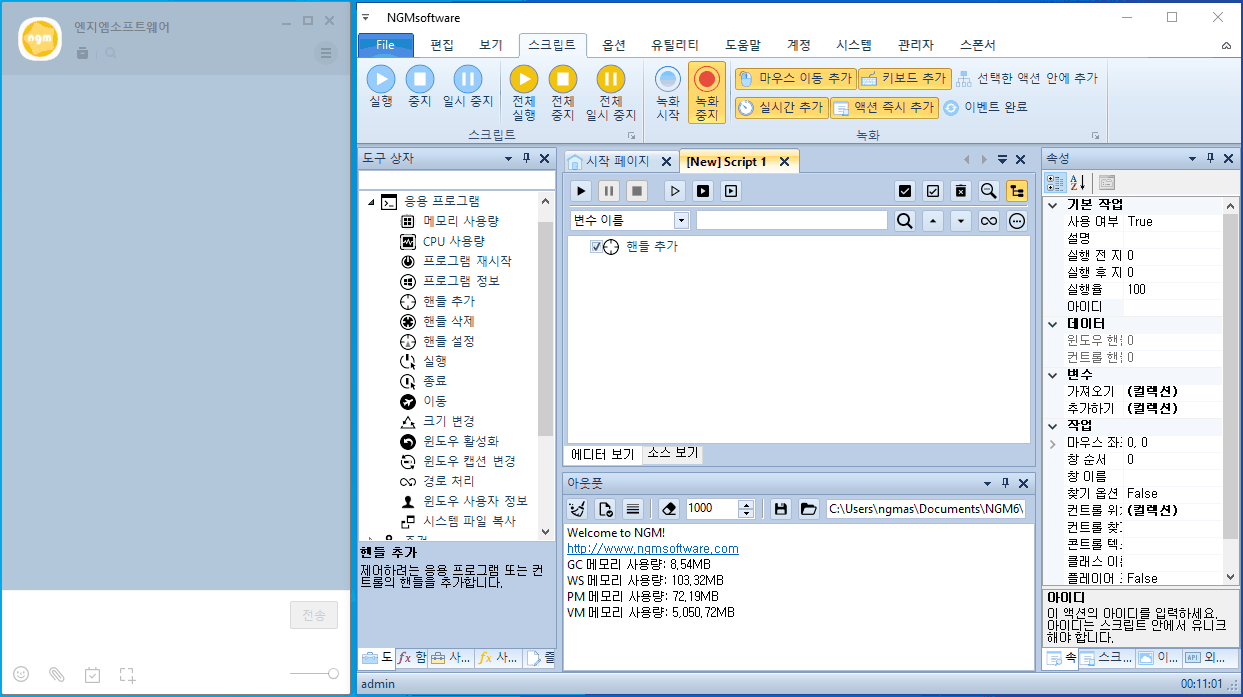Clear output with the broom icon
Image resolution: width=1243 pixels, height=697 pixels.
(x=577, y=508)
